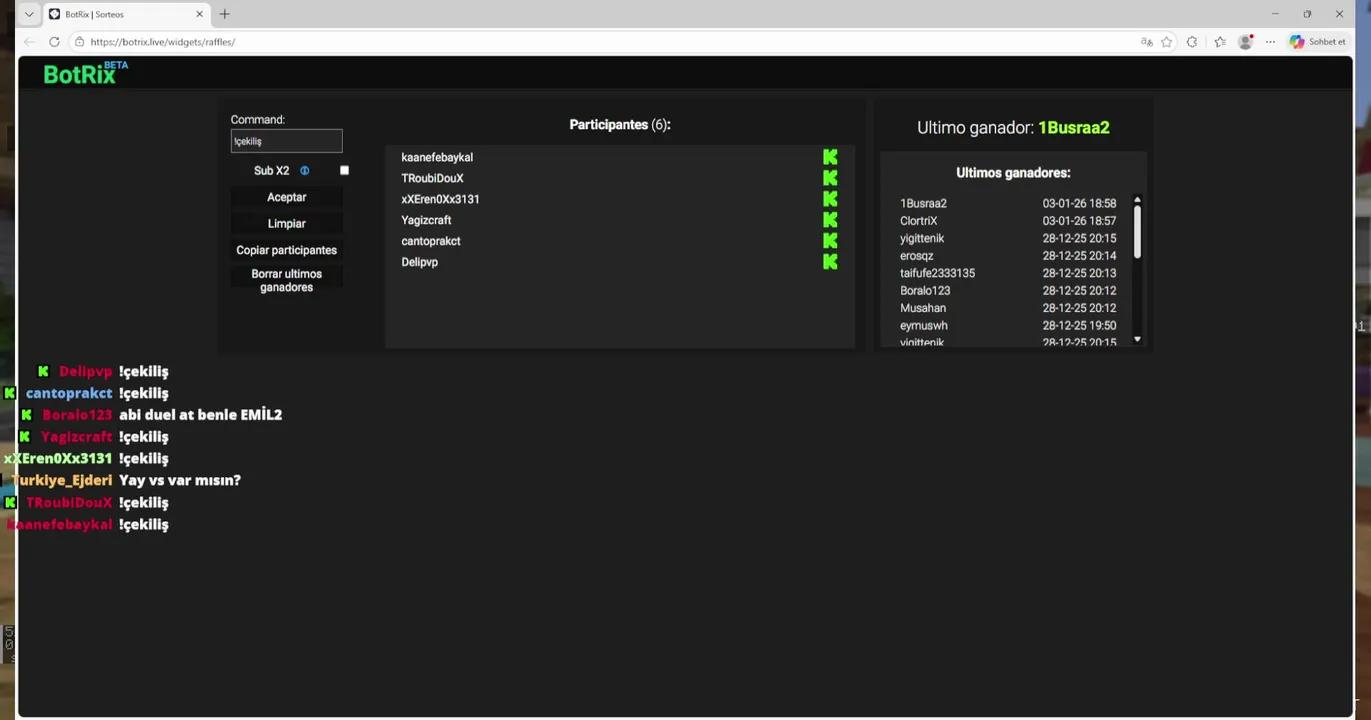Click the green 1Busraa2 last winner name
This screenshot has height=720, width=1371.
tap(1074, 128)
